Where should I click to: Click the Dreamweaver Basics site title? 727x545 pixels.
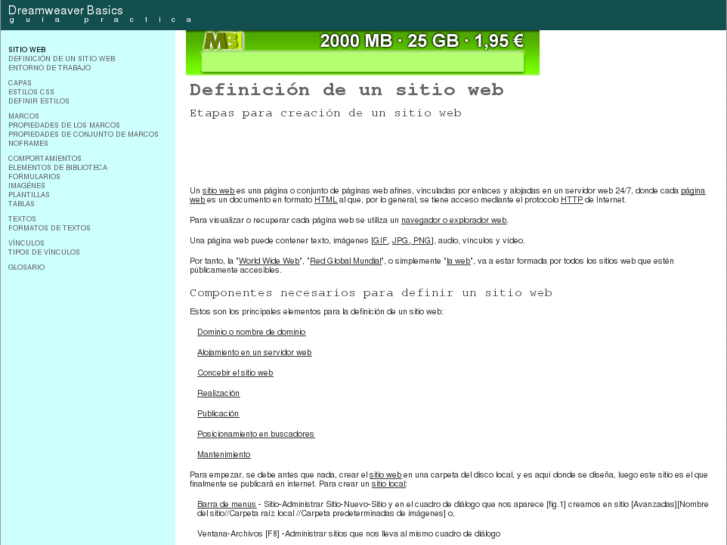pos(65,10)
